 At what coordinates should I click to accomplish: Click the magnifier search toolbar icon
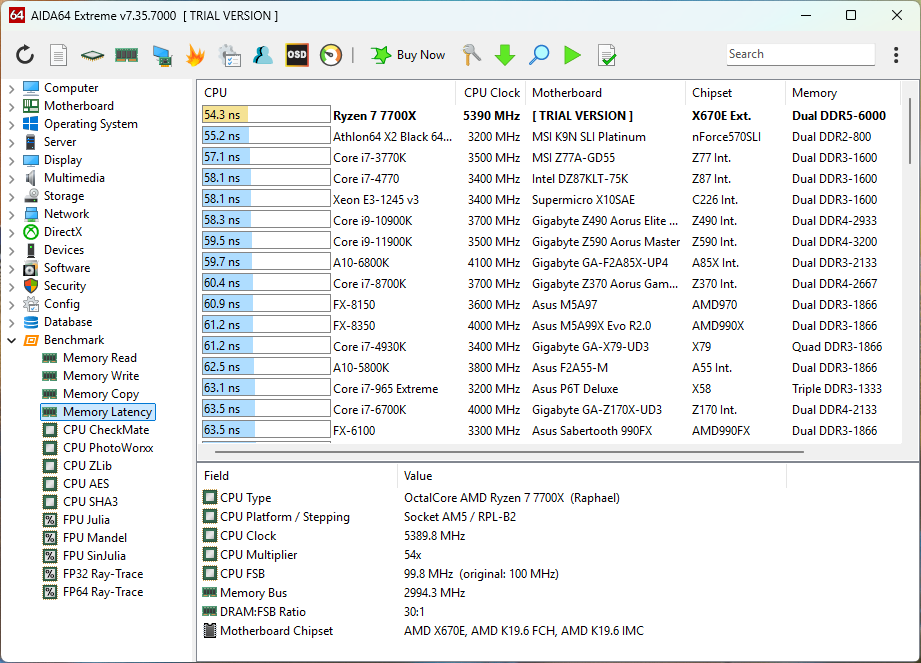tap(539, 55)
